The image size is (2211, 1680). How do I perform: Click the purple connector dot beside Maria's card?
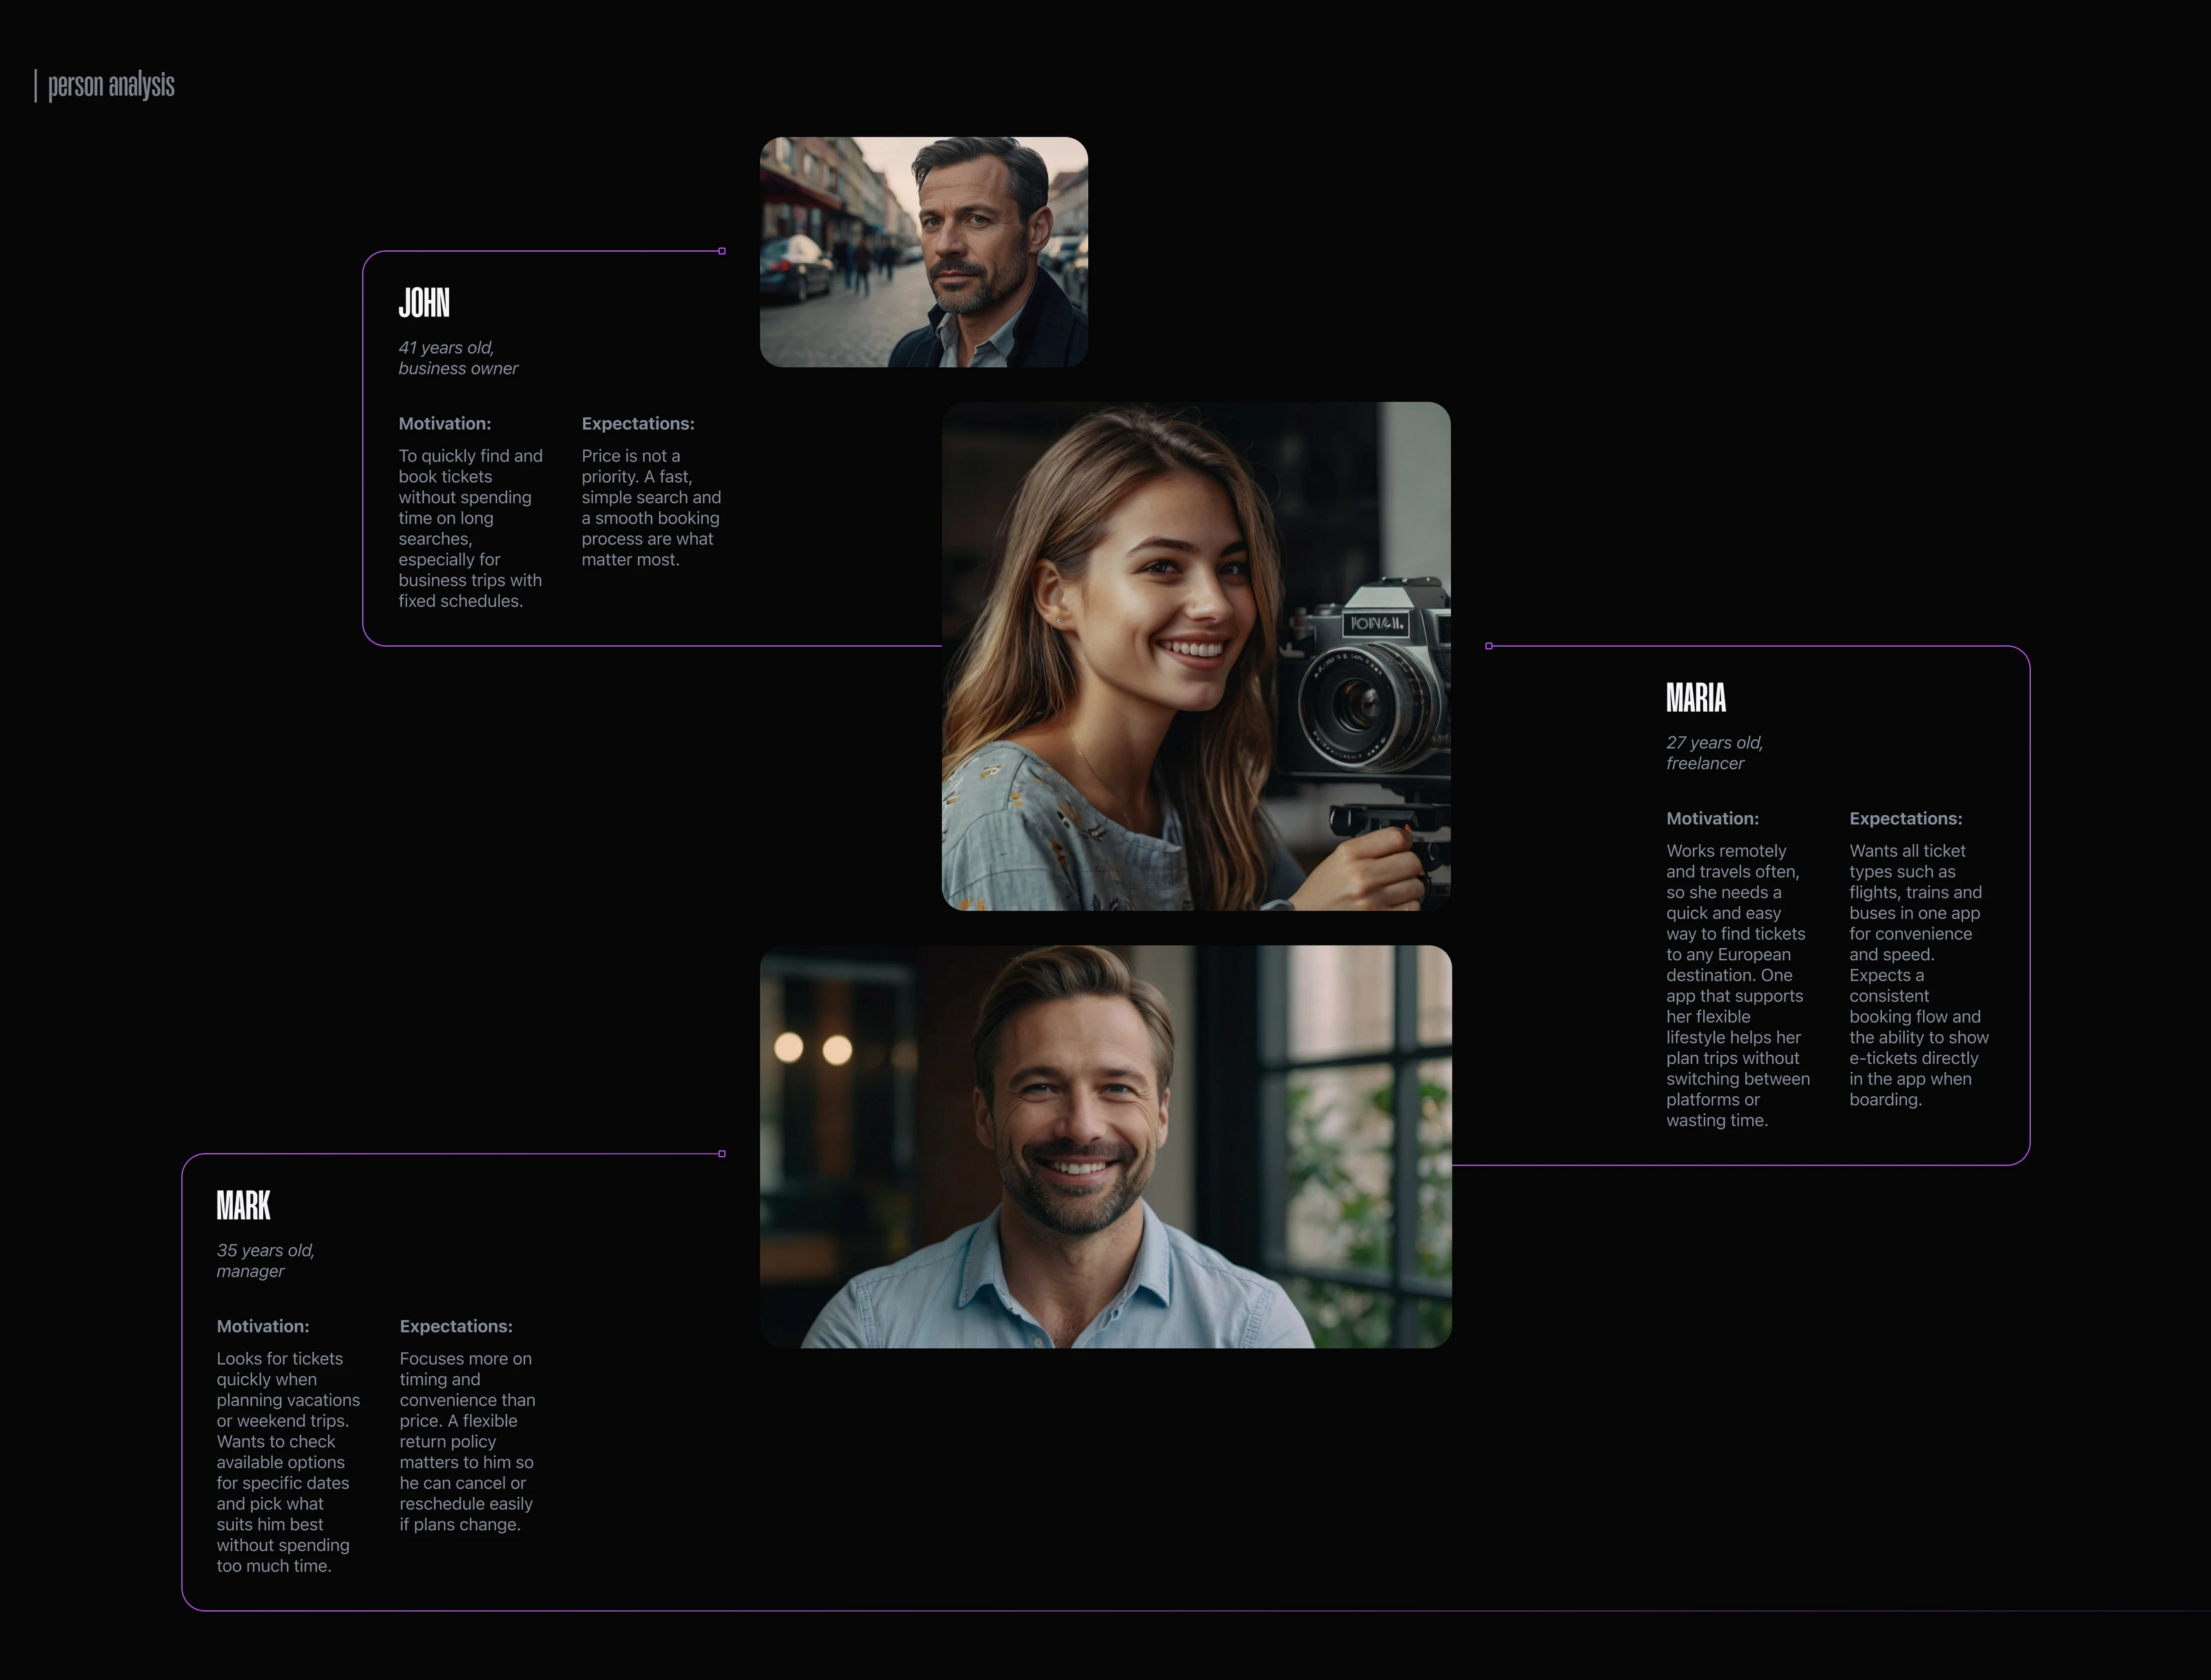(1489, 646)
